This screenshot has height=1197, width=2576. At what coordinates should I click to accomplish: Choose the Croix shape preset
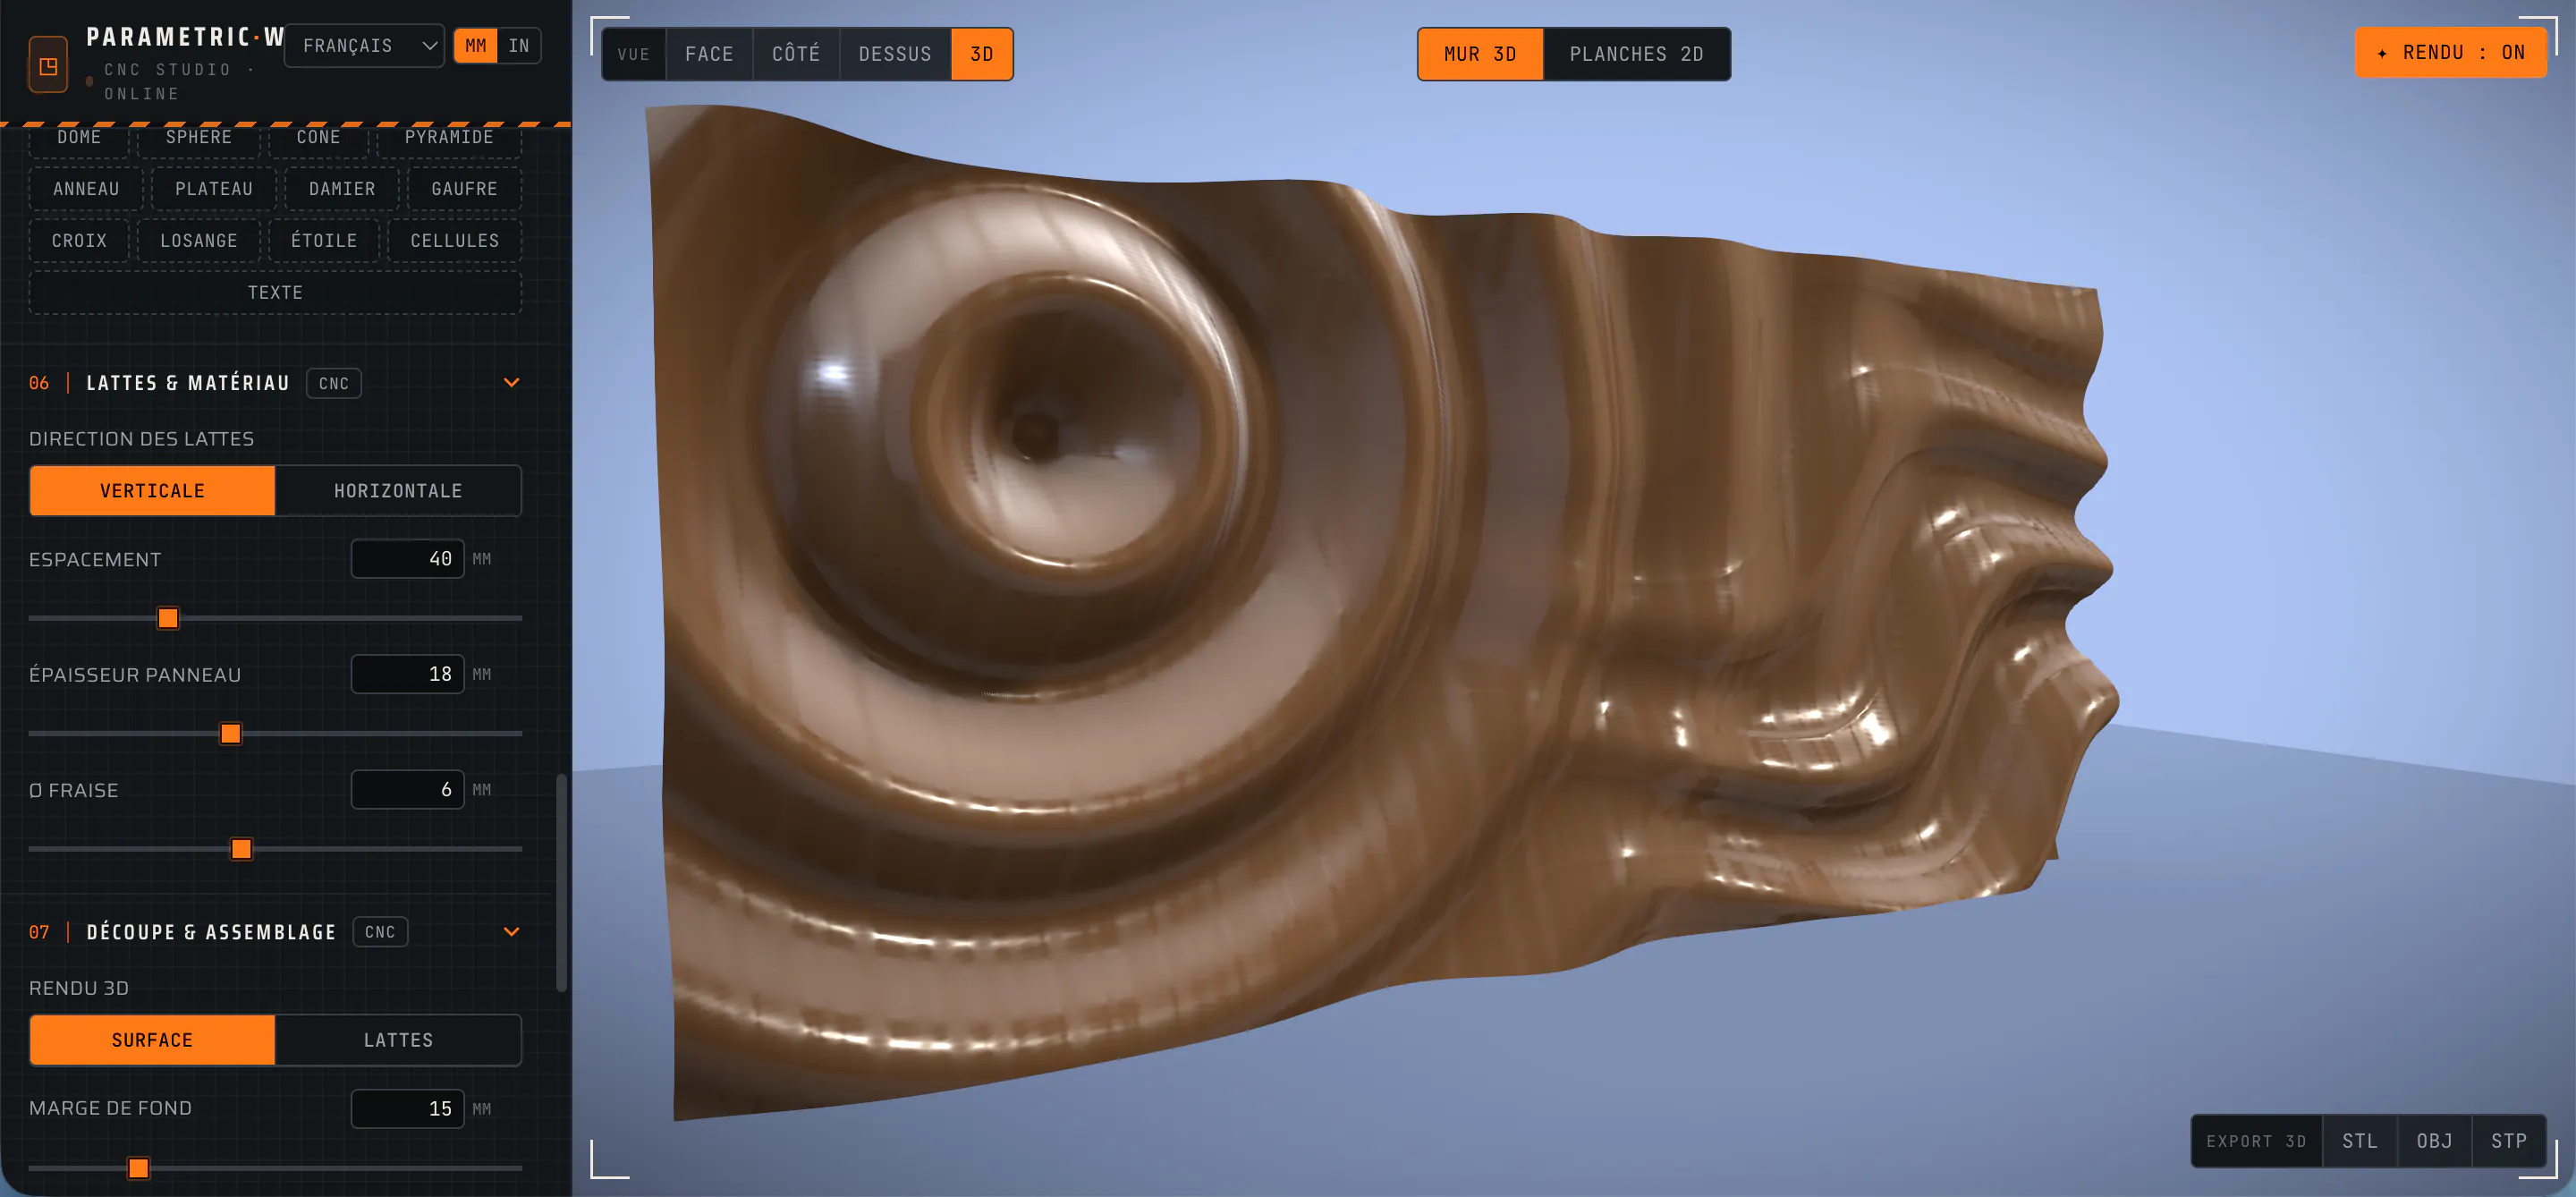[x=79, y=241]
